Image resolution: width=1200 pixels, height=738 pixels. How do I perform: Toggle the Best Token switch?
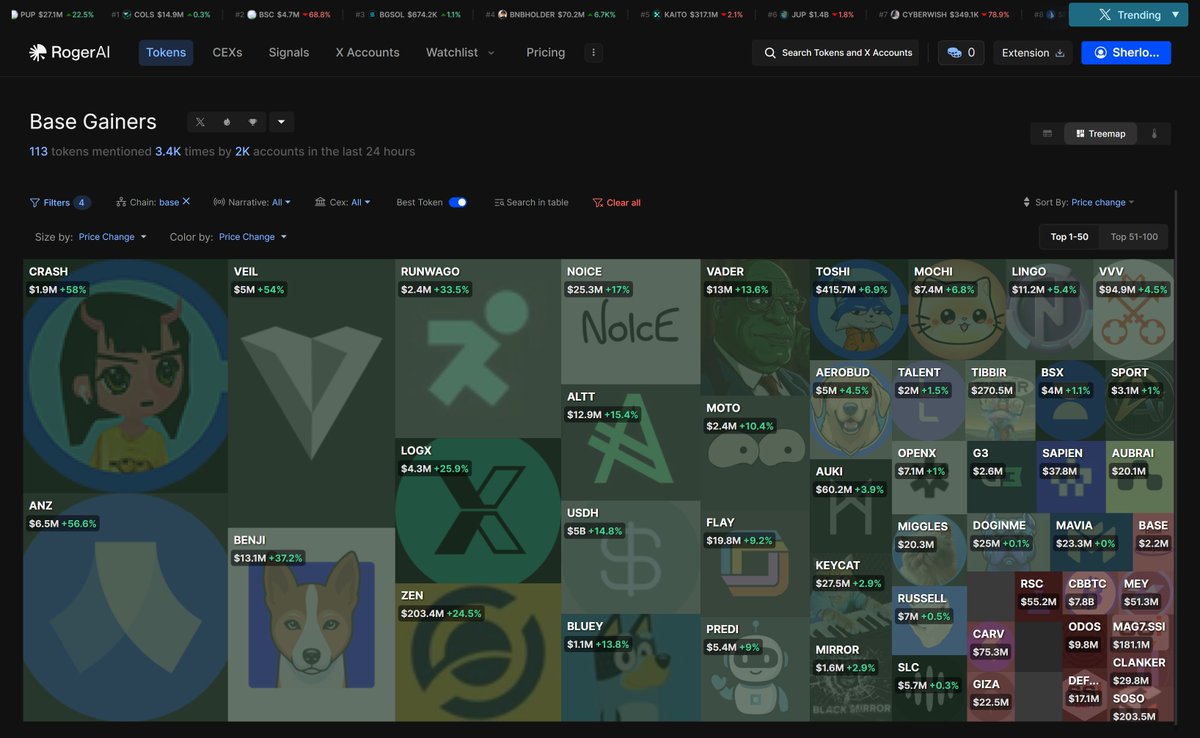tap(458, 202)
